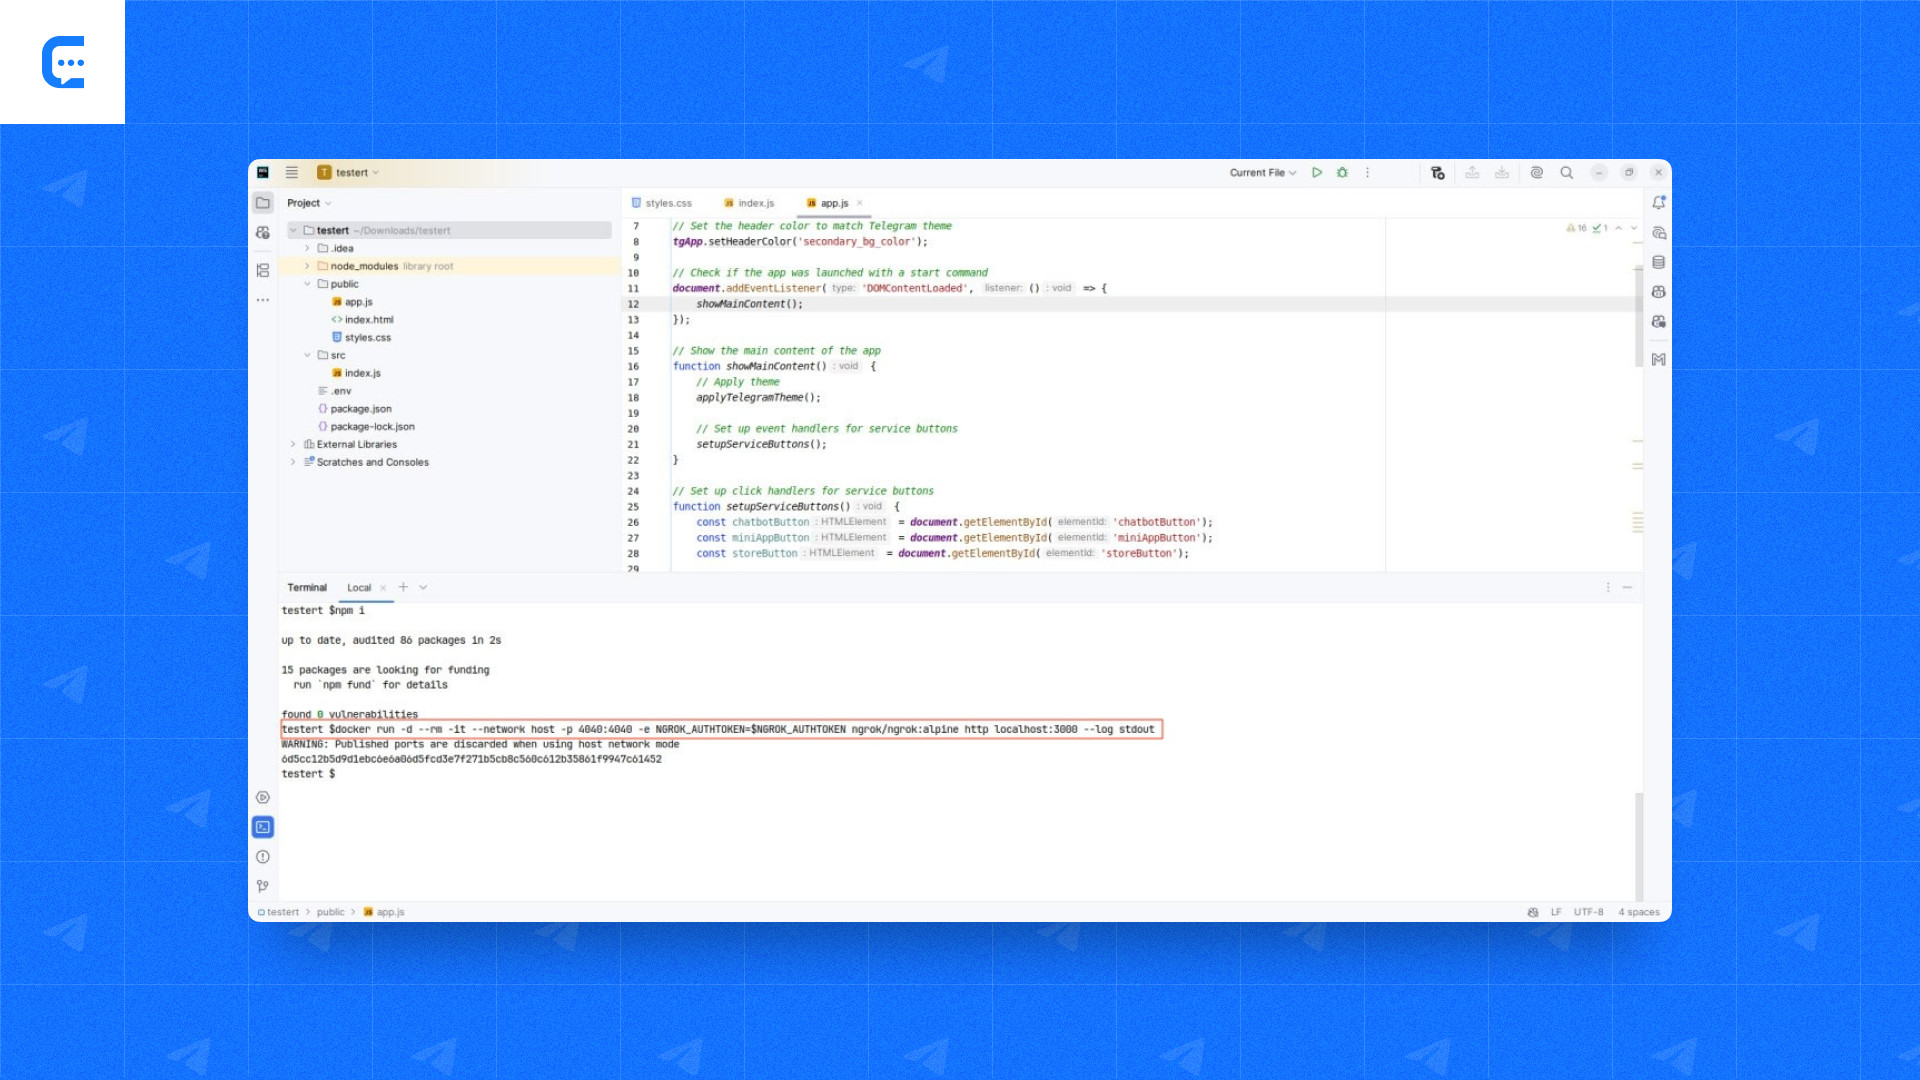Open the Git version control icon

tap(263, 886)
